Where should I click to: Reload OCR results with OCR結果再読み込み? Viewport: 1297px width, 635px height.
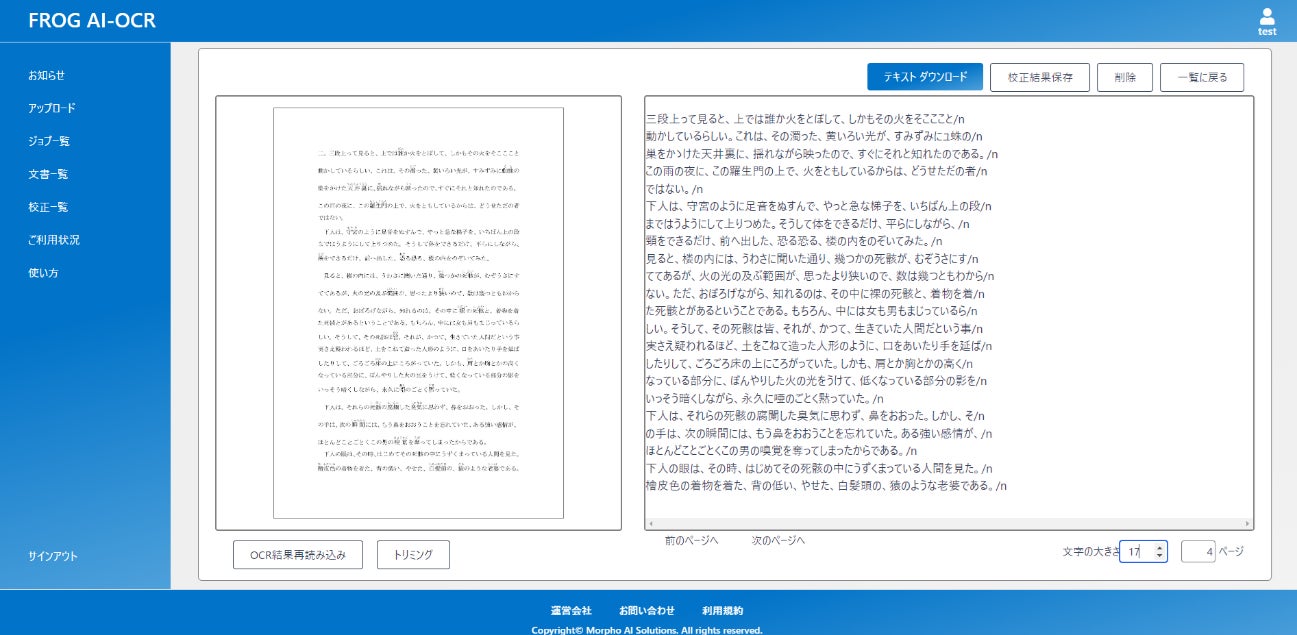[x=297, y=554]
